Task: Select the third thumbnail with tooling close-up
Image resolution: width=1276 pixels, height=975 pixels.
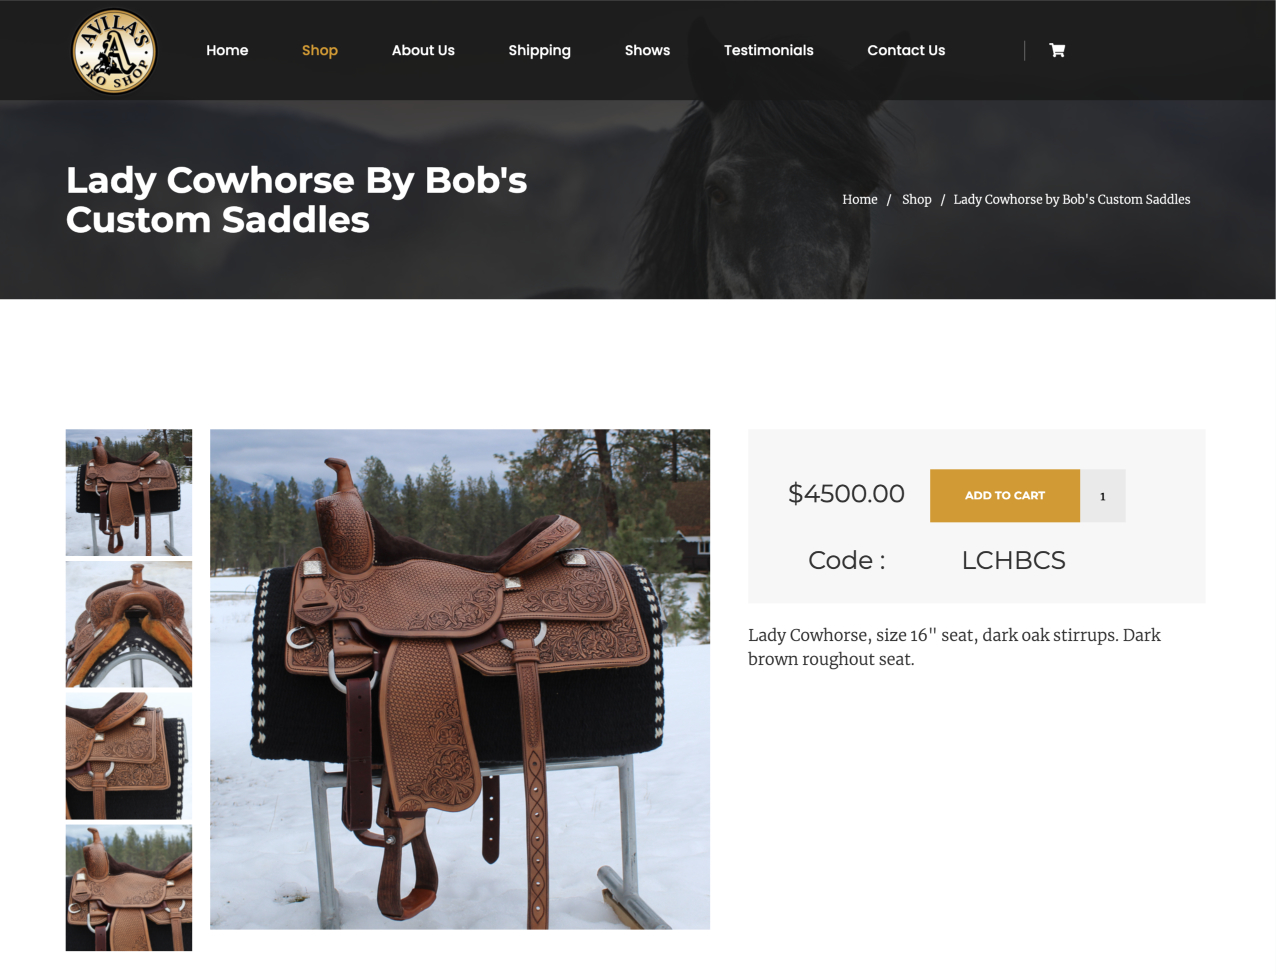Action: pyautogui.click(x=129, y=756)
